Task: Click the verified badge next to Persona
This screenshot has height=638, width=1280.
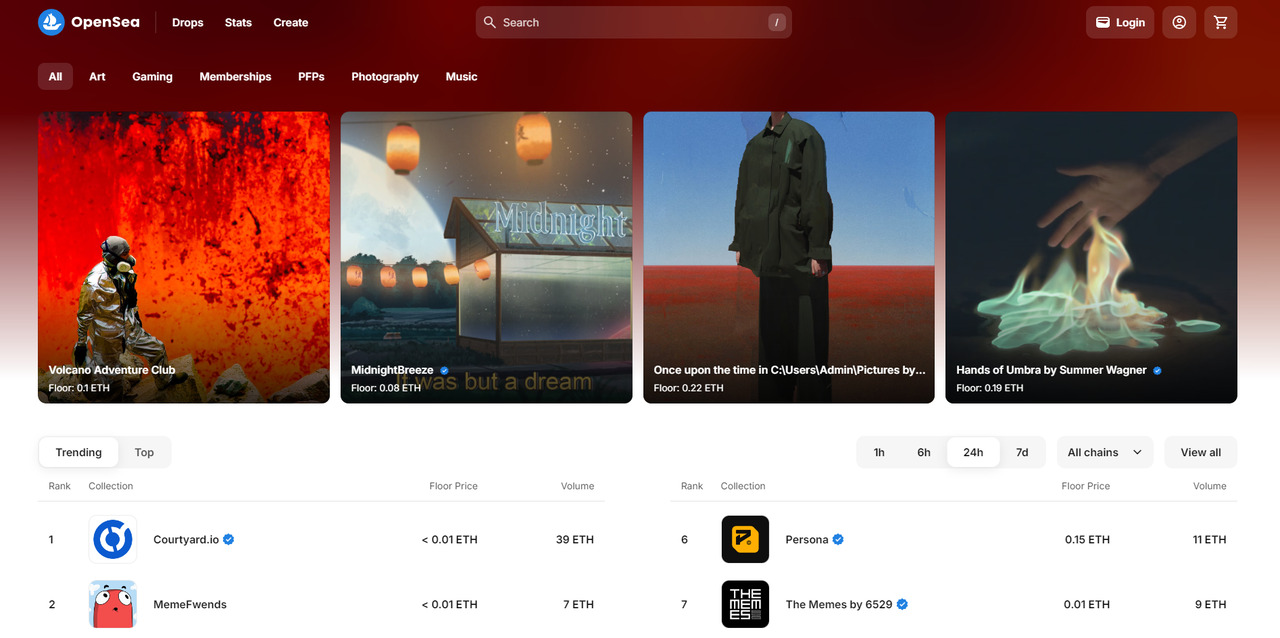Action: click(x=838, y=539)
